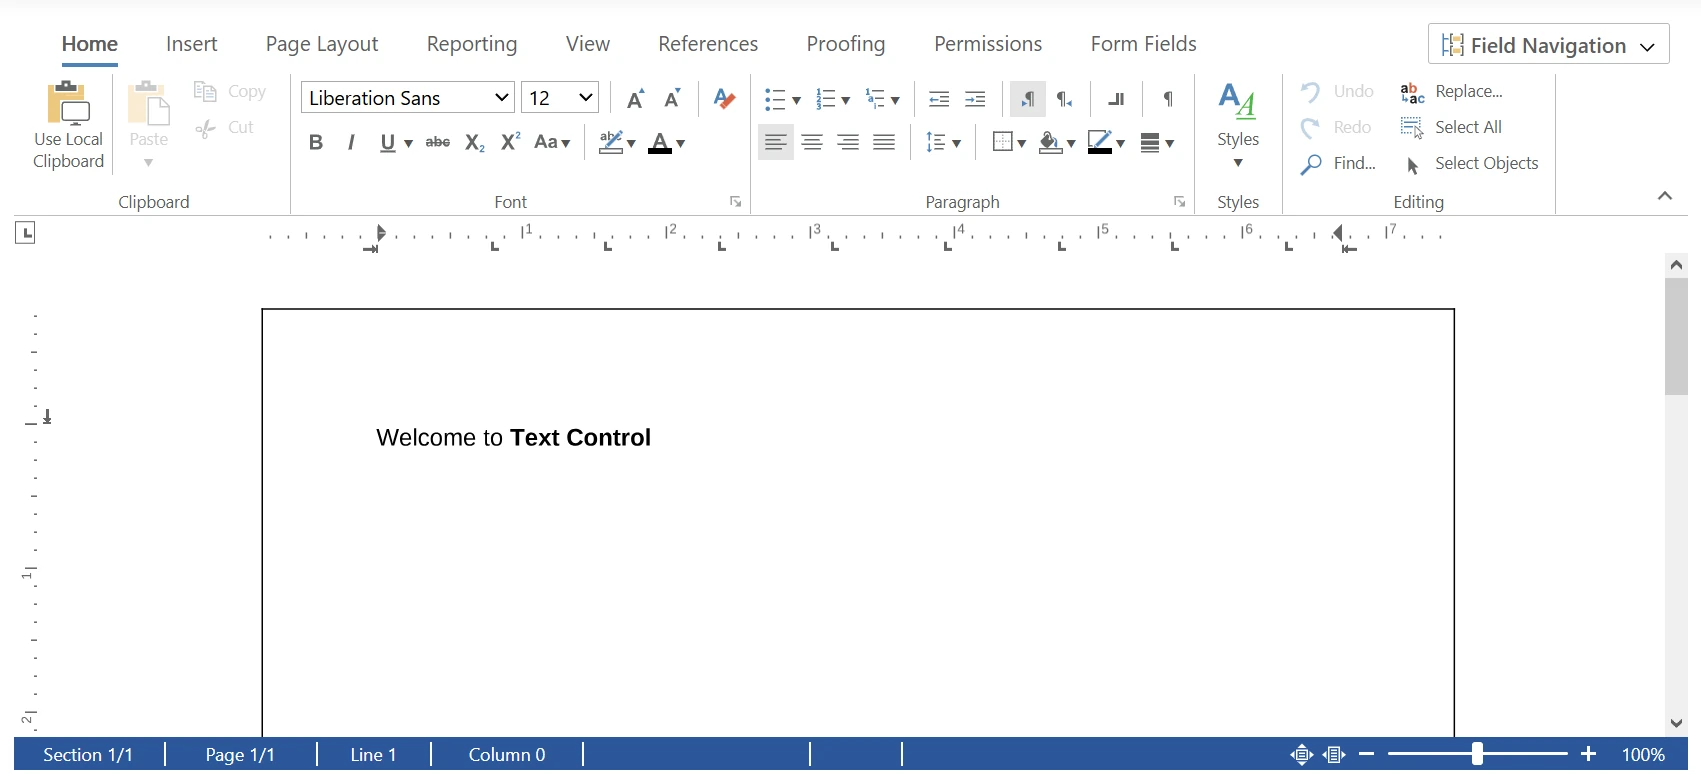Toggle Strikethrough formatting
This screenshot has height=774, width=1701.
[x=438, y=143]
